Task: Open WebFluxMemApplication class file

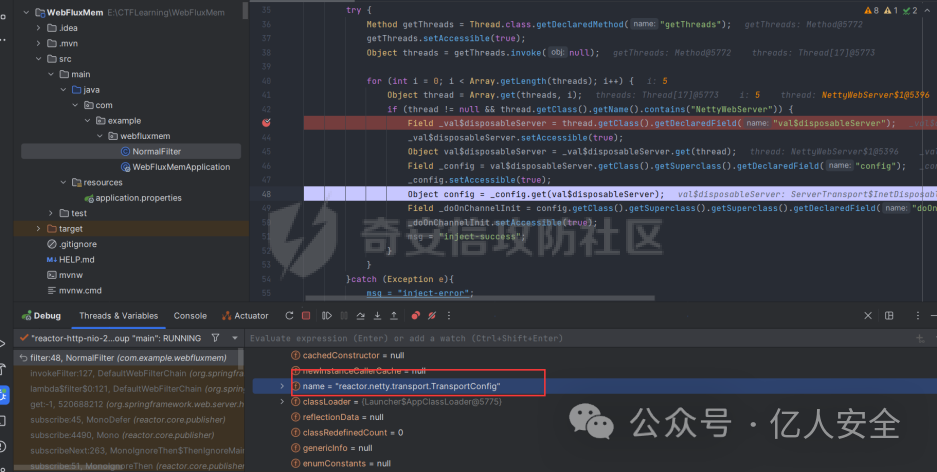Action: point(175,167)
